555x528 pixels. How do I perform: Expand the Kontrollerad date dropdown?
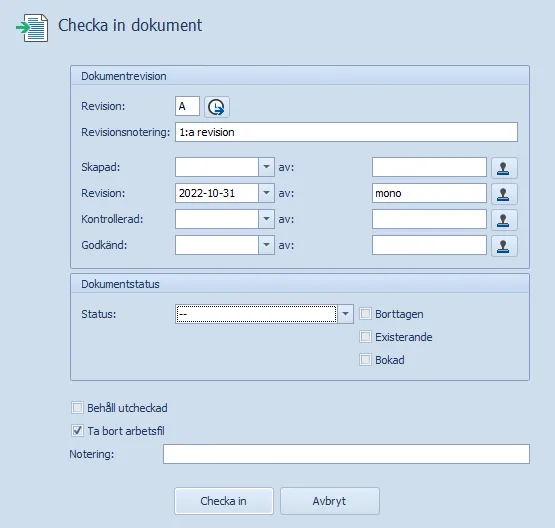(x=267, y=219)
